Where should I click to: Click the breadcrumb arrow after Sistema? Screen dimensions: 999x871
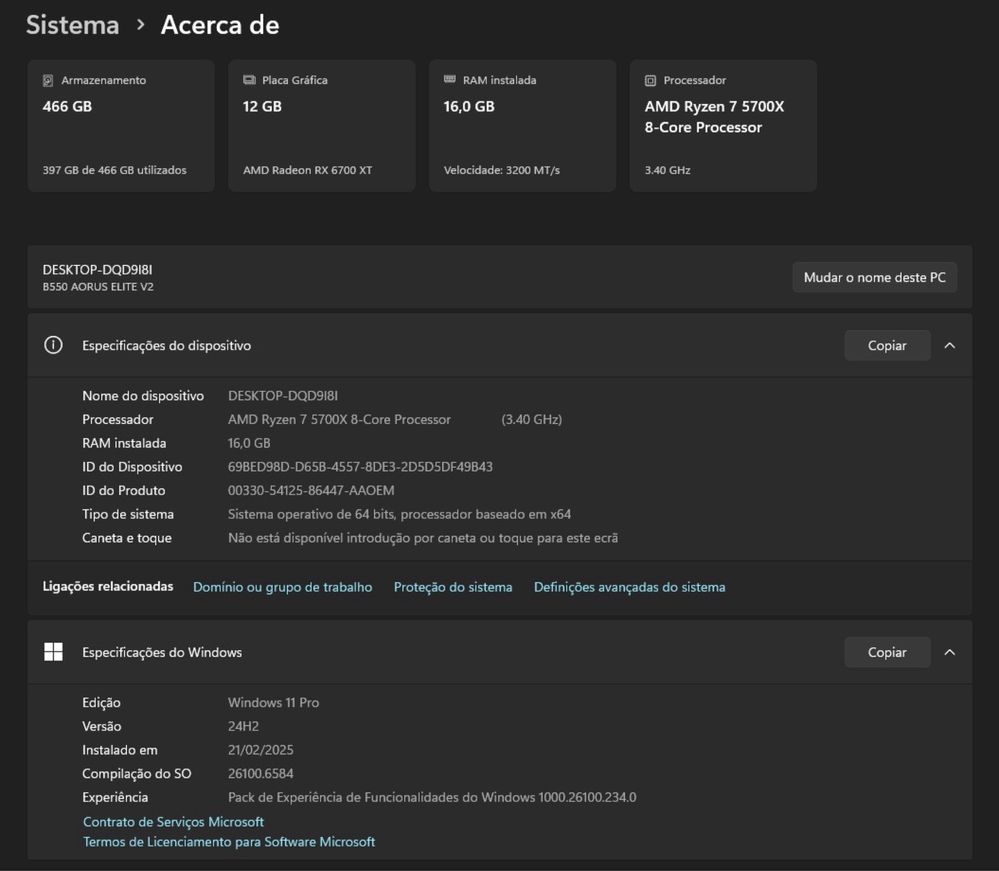(x=141, y=25)
